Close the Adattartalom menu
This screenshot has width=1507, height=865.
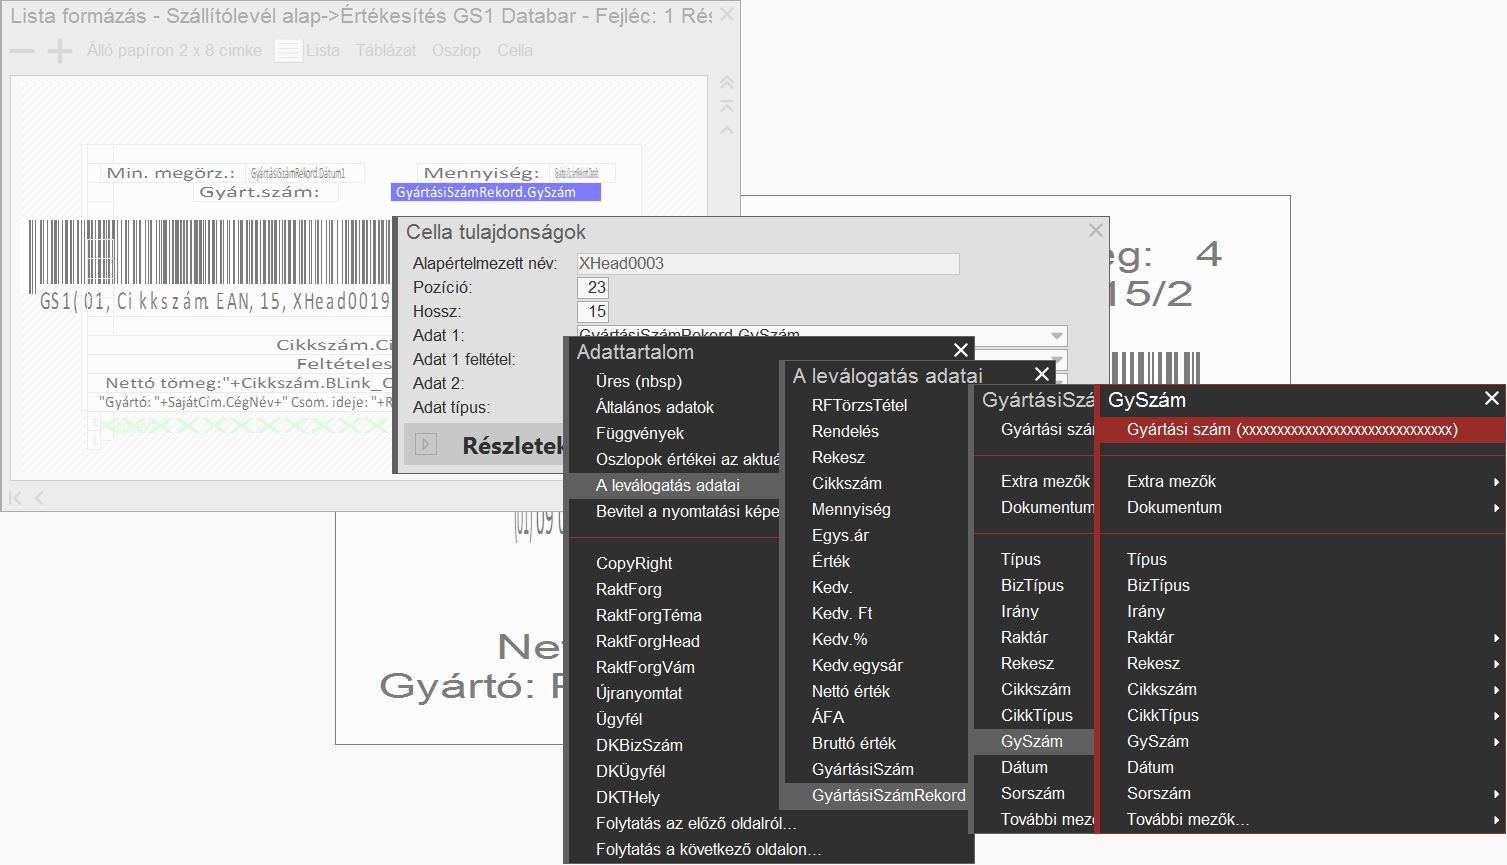[961, 350]
